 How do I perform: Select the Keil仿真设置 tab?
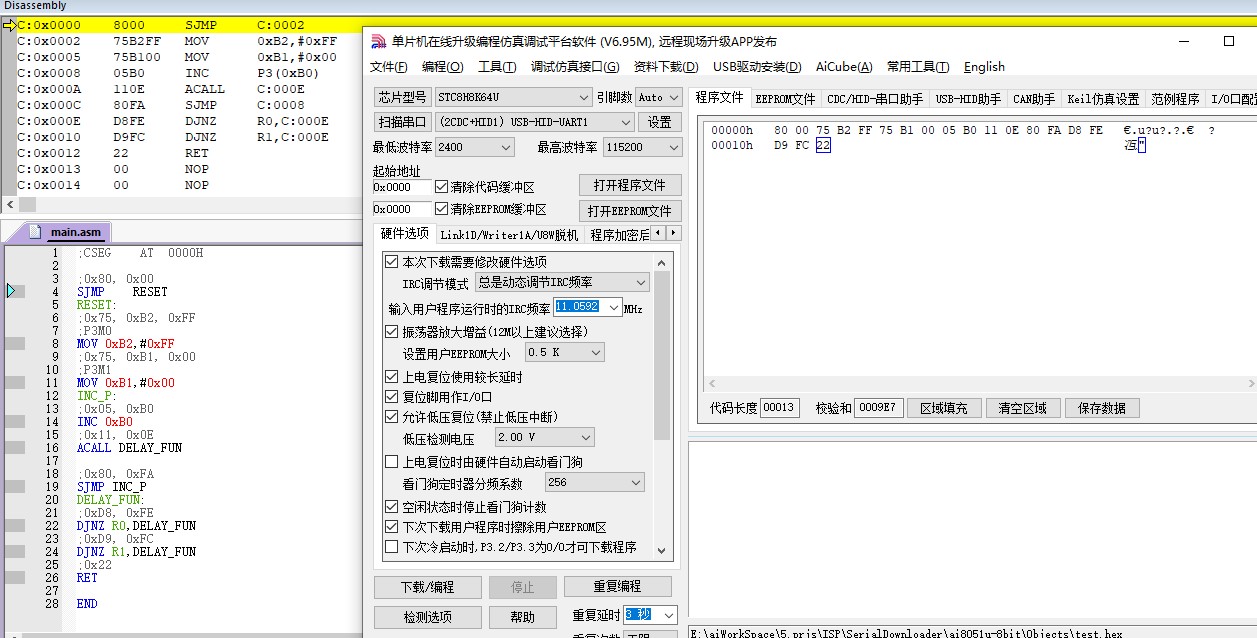[x=1103, y=99]
